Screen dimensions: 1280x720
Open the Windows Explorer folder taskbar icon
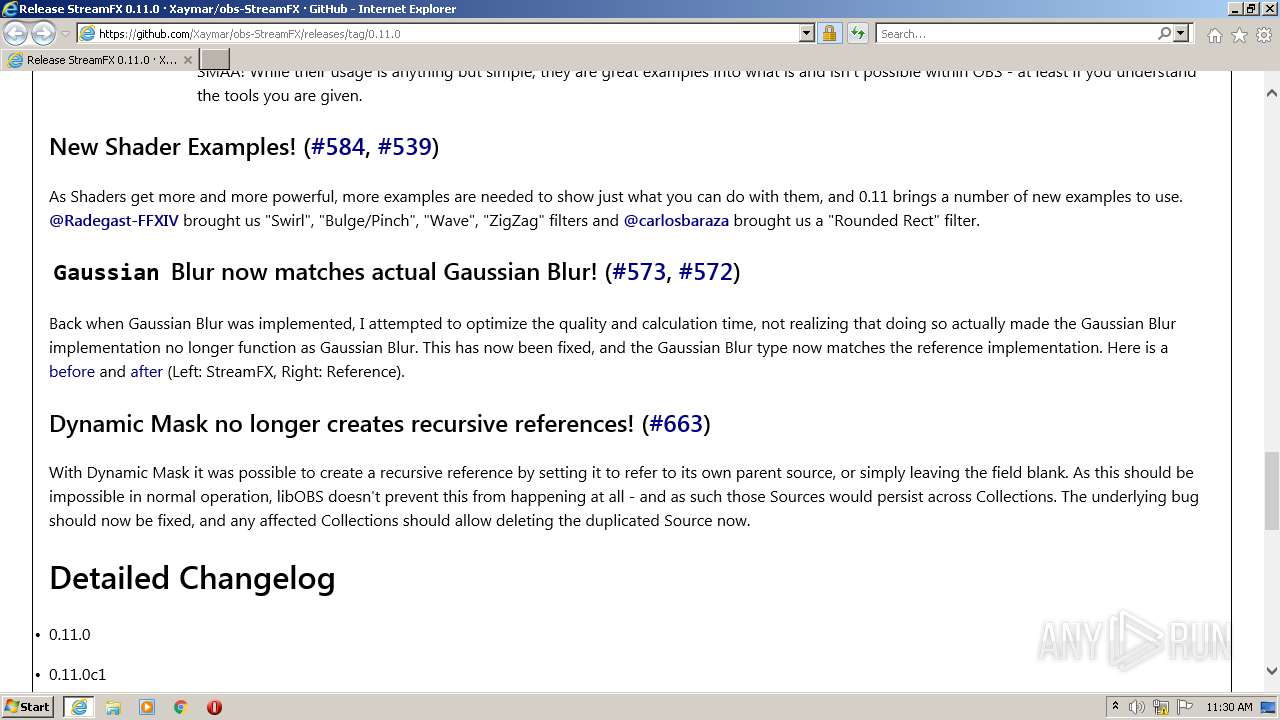pos(113,707)
